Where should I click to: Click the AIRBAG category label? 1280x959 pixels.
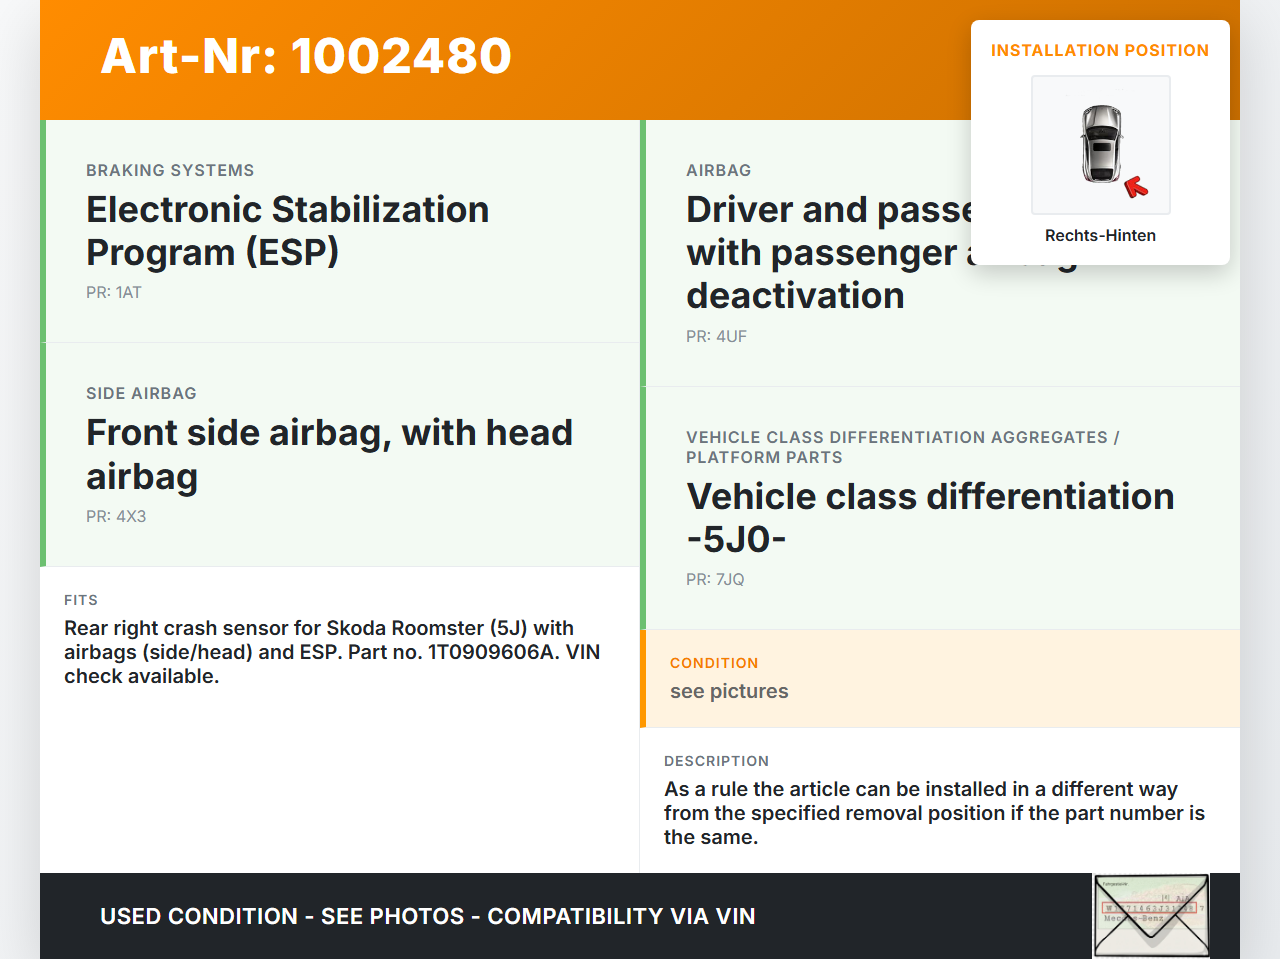[x=718, y=170]
